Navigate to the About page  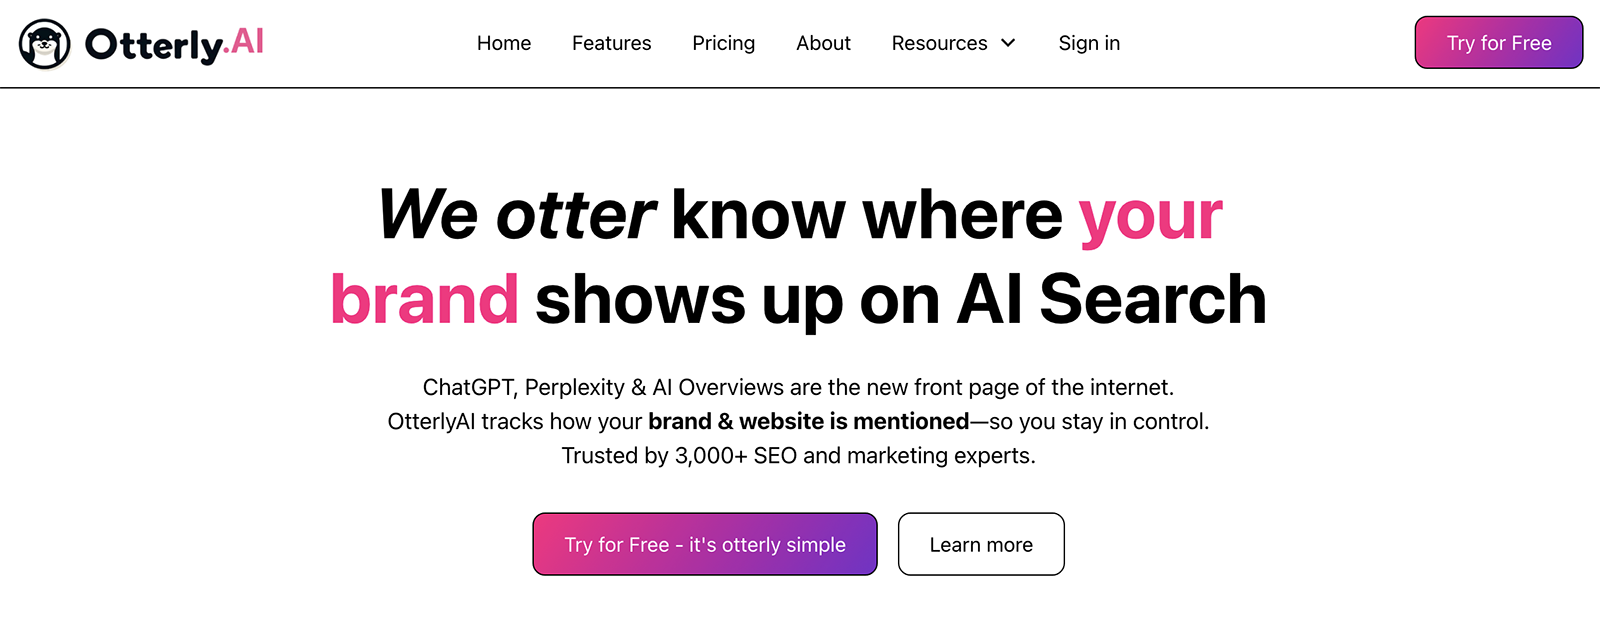point(823,43)
